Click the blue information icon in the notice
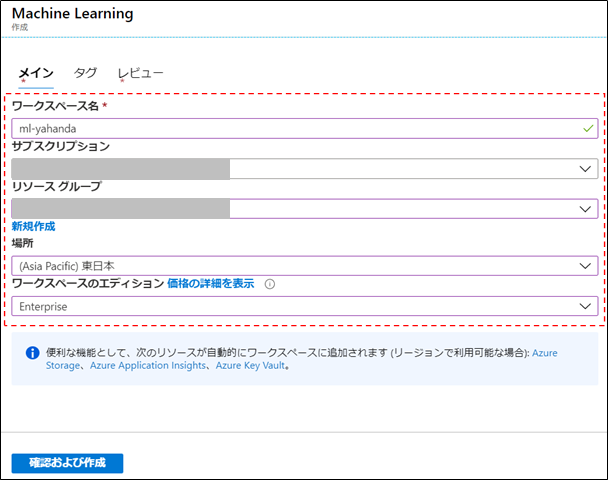This screenshot has width=608, height=480. (33, 353)
